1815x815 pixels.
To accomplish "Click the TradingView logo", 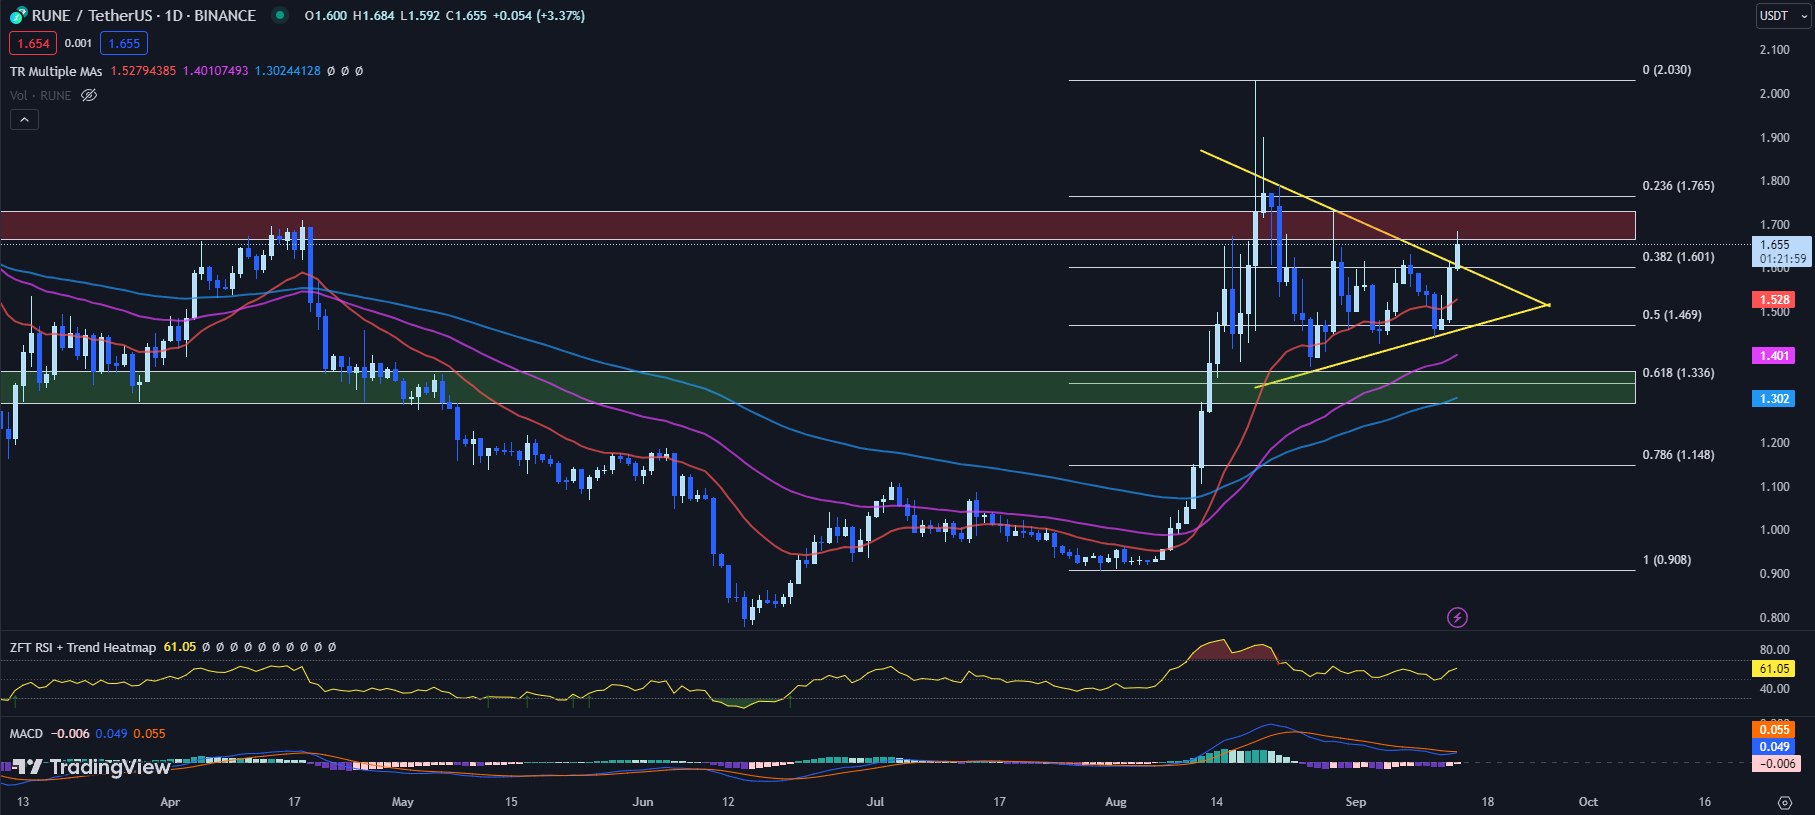I will (x=91, y=767).
